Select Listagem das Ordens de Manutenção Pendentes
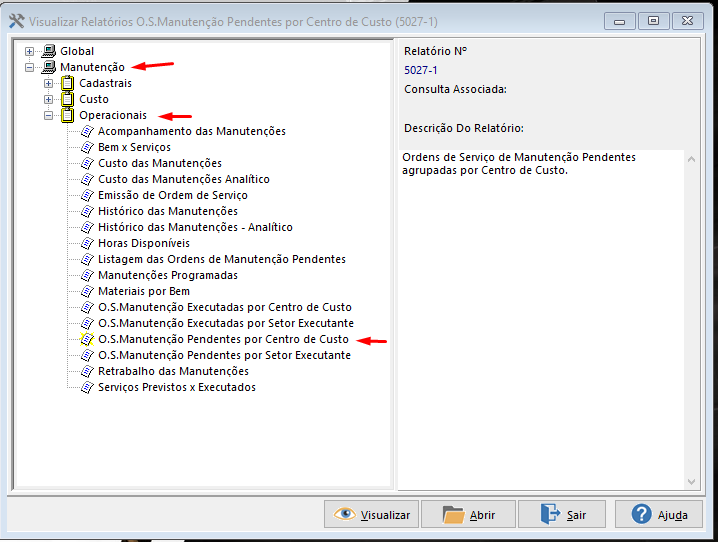This screenshot has height=542, width=718. click(x=222, y=260)
